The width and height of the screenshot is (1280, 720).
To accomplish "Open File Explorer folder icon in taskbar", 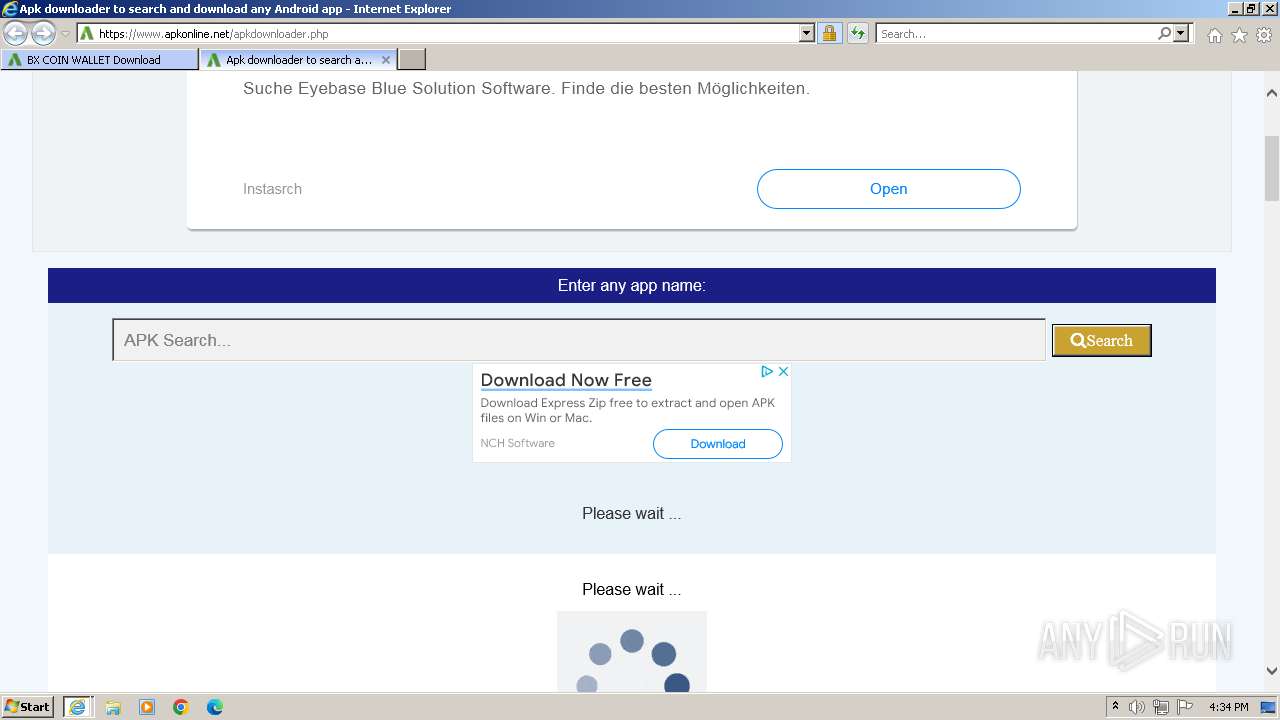I will coord(113,707).
